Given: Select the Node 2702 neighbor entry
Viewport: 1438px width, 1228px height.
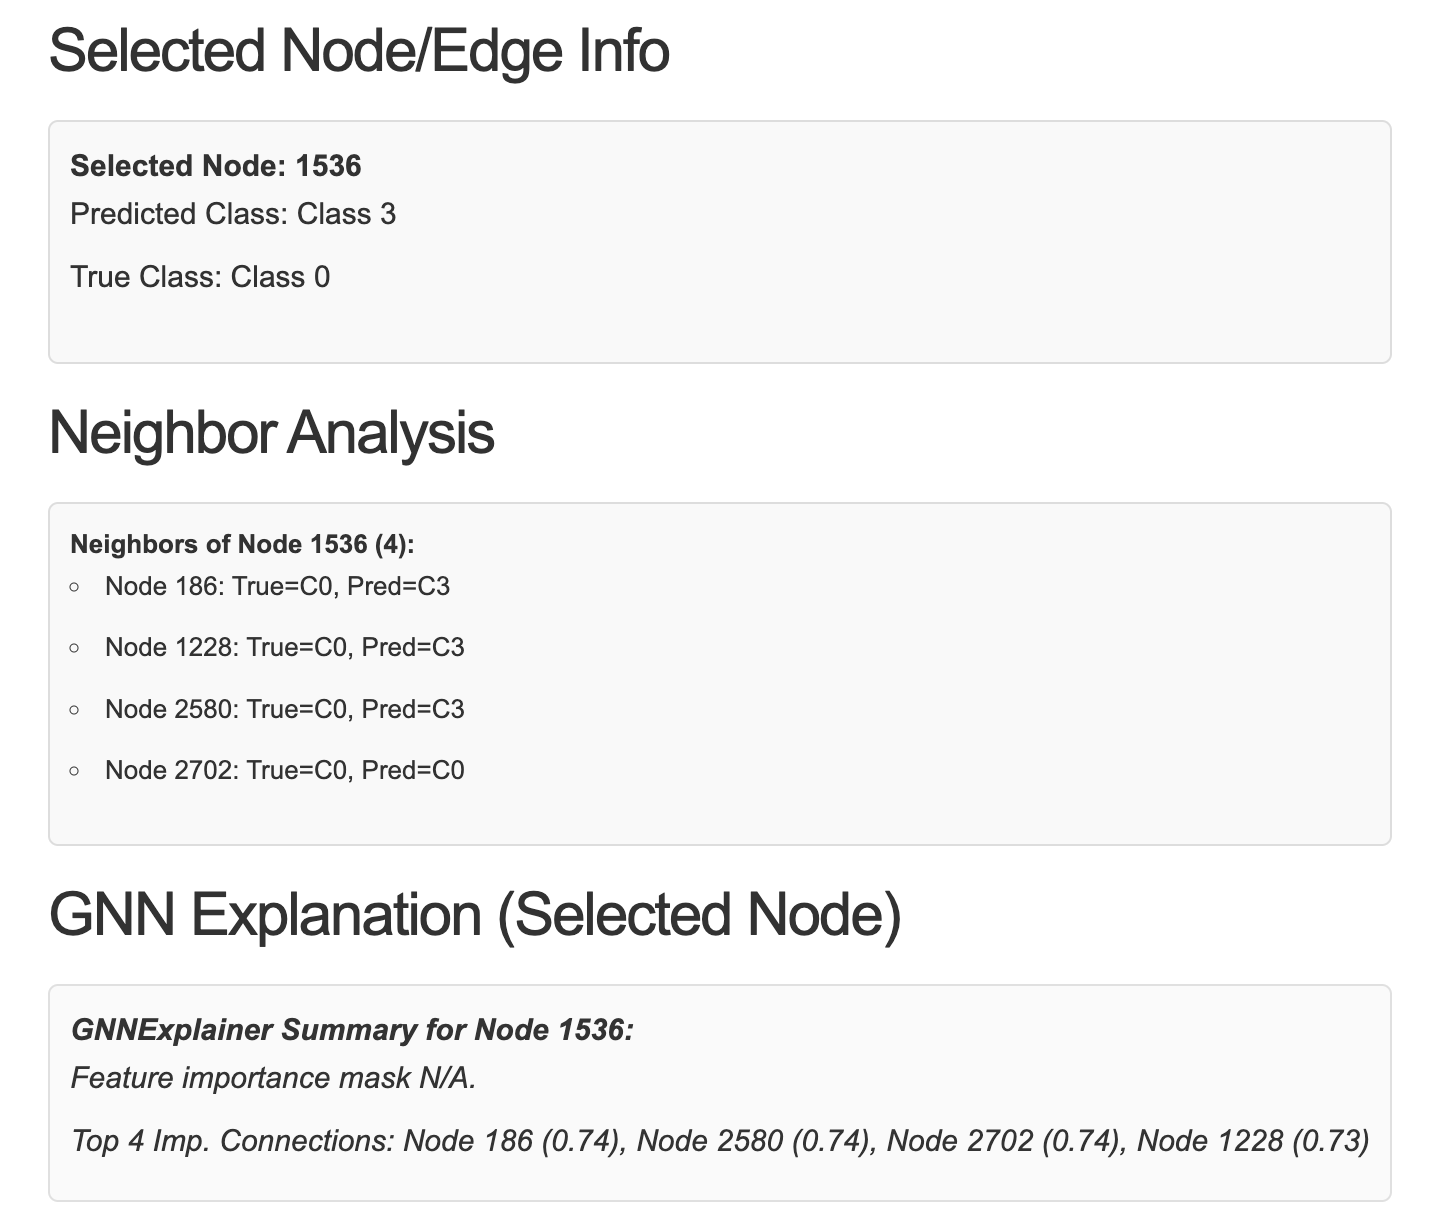Looking at the screenshot, I should click(284, 771).
